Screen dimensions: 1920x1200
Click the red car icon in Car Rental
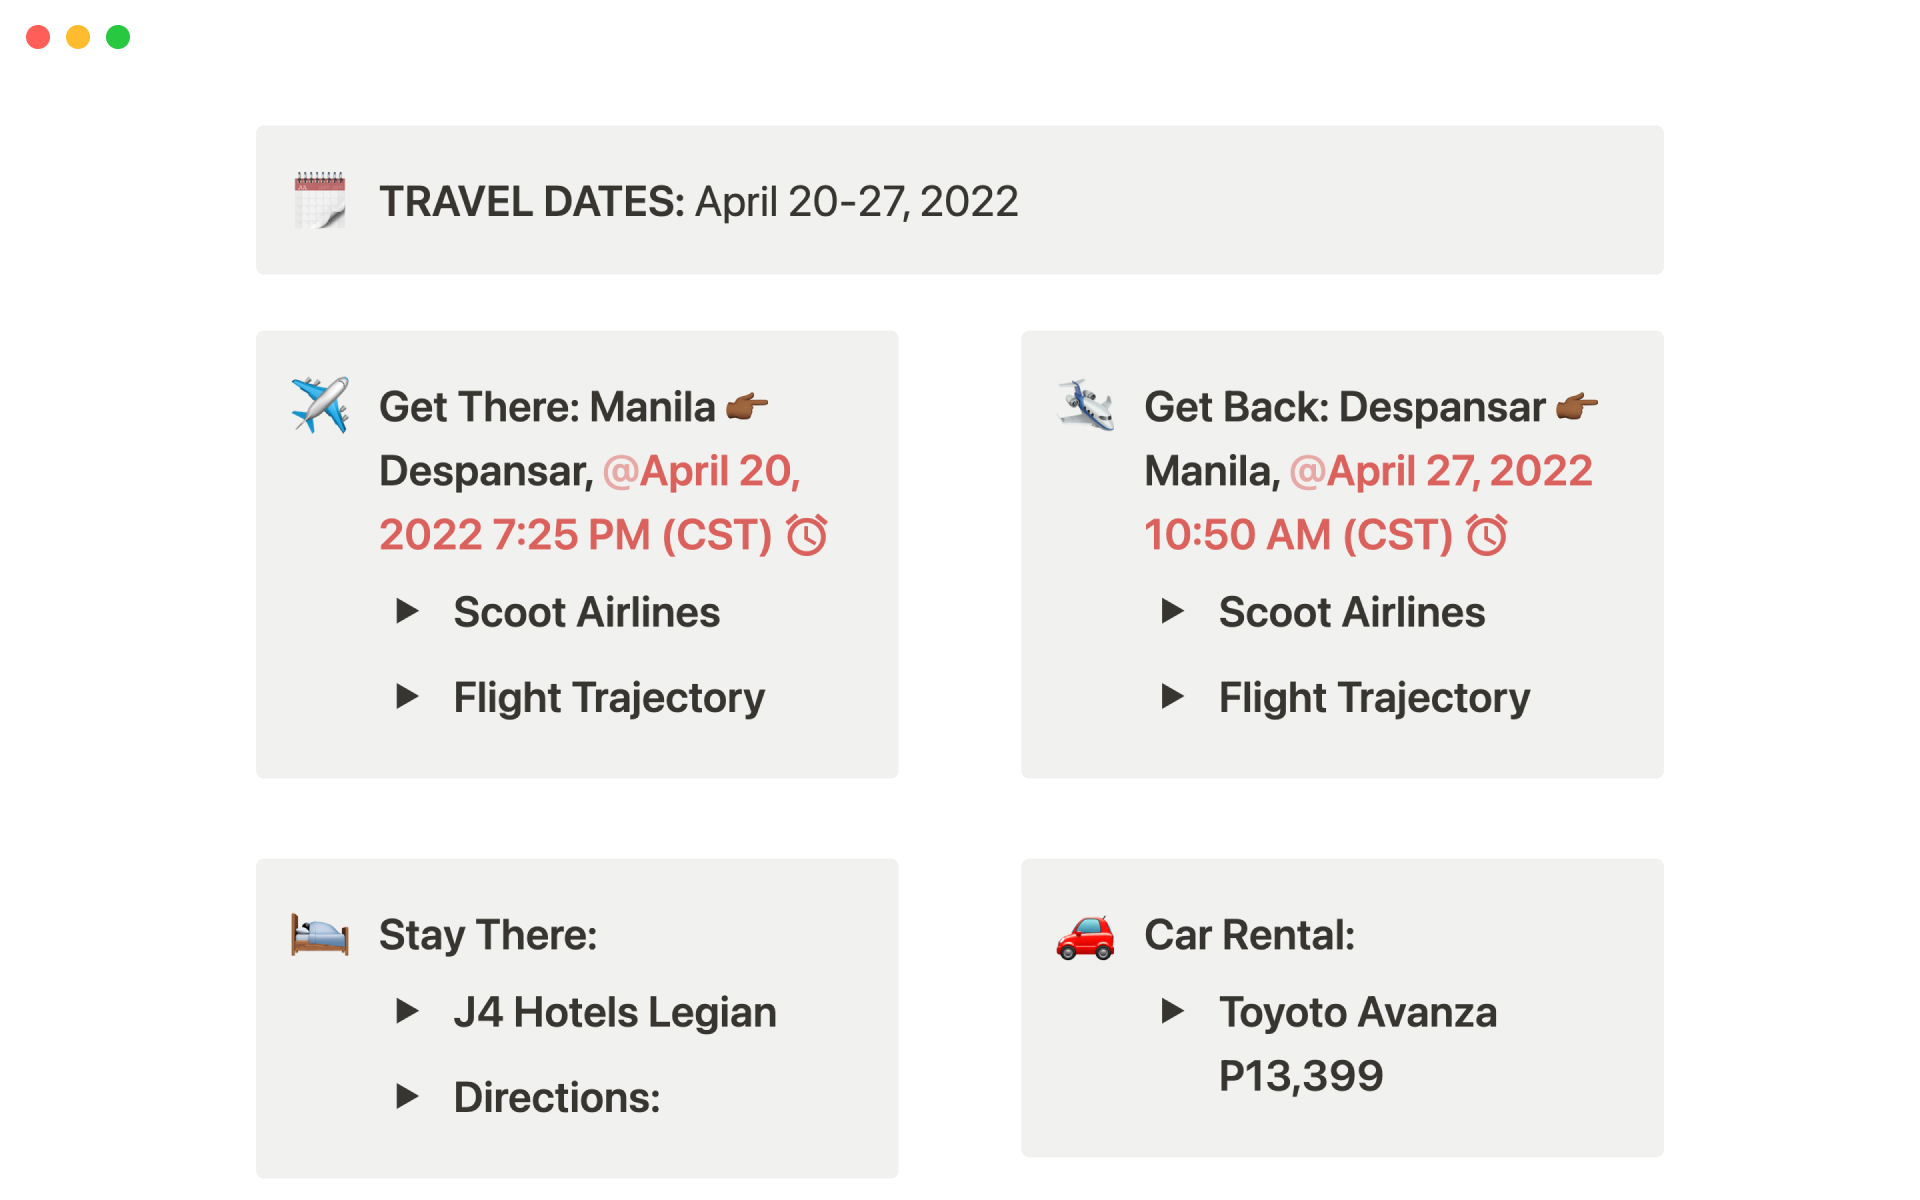point(1086,937)
